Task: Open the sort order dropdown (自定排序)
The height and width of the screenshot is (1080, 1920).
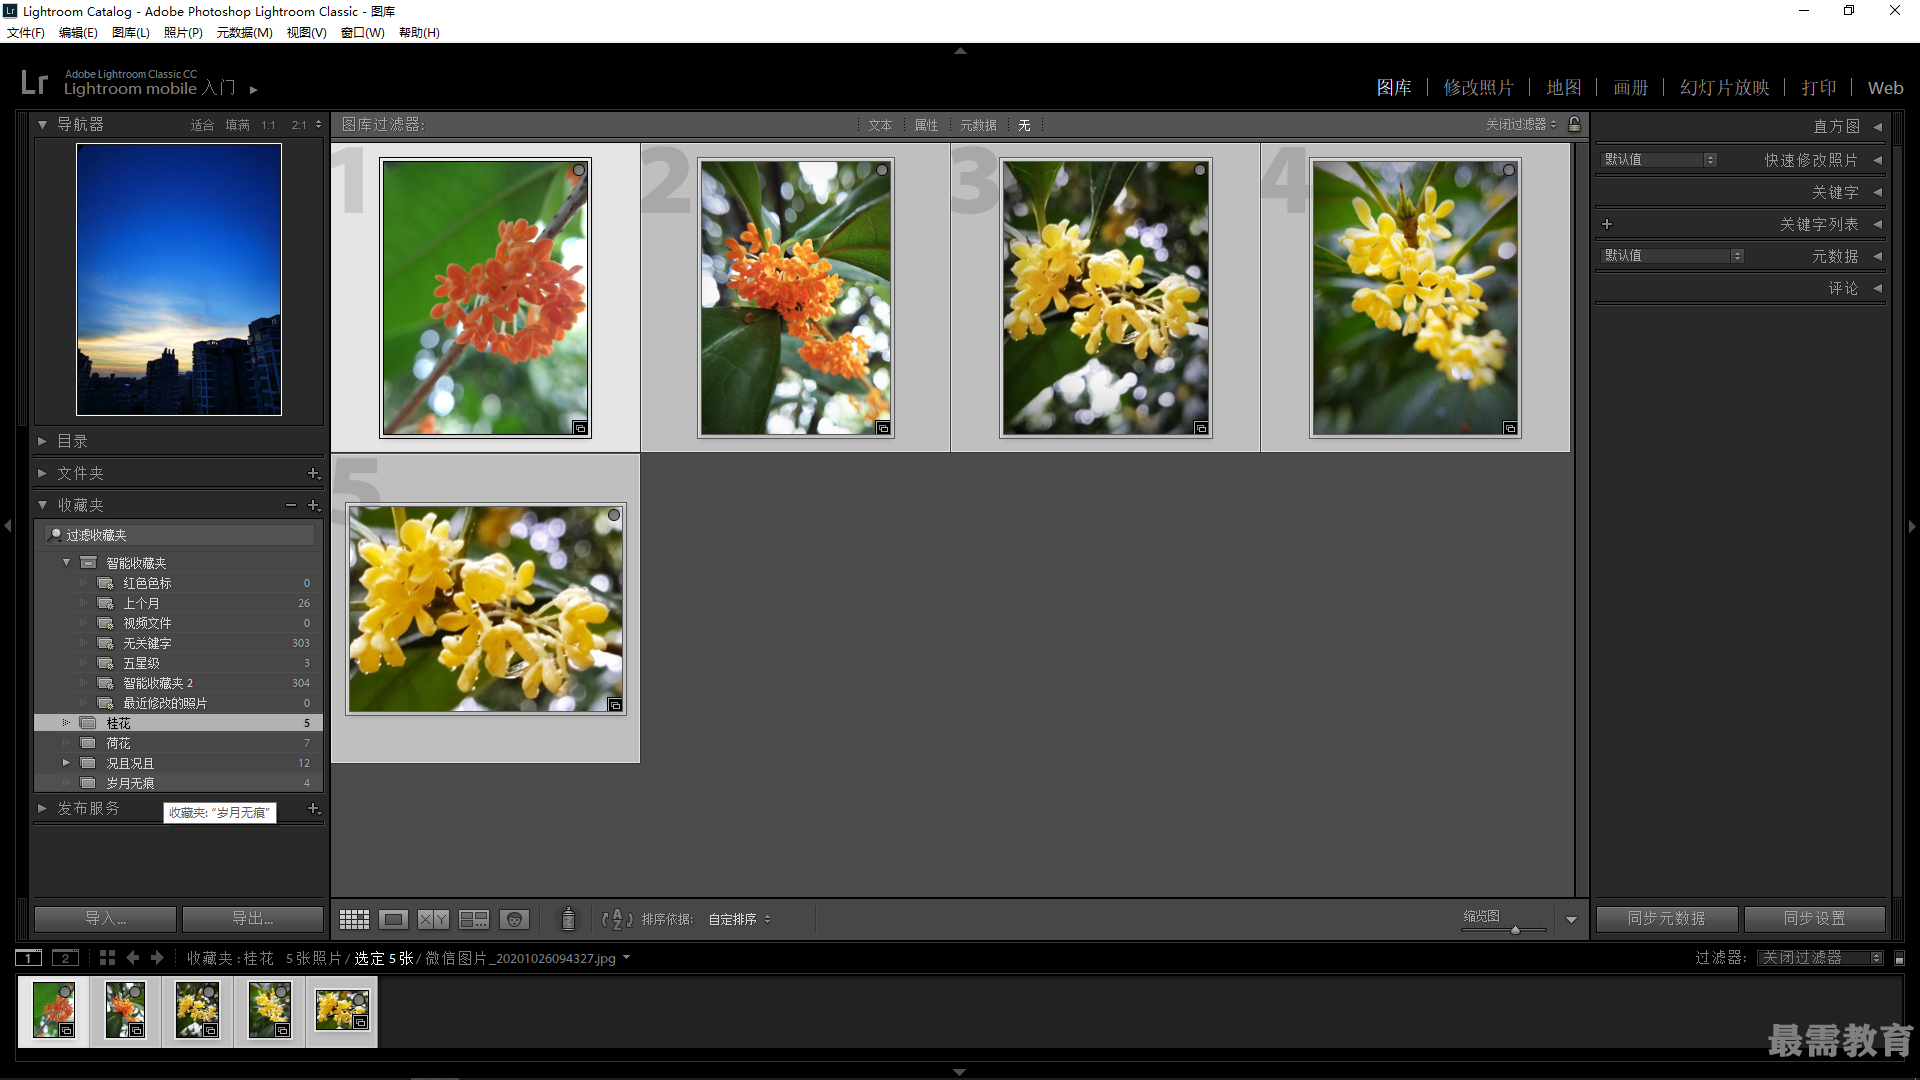Action: pos(740,919)
